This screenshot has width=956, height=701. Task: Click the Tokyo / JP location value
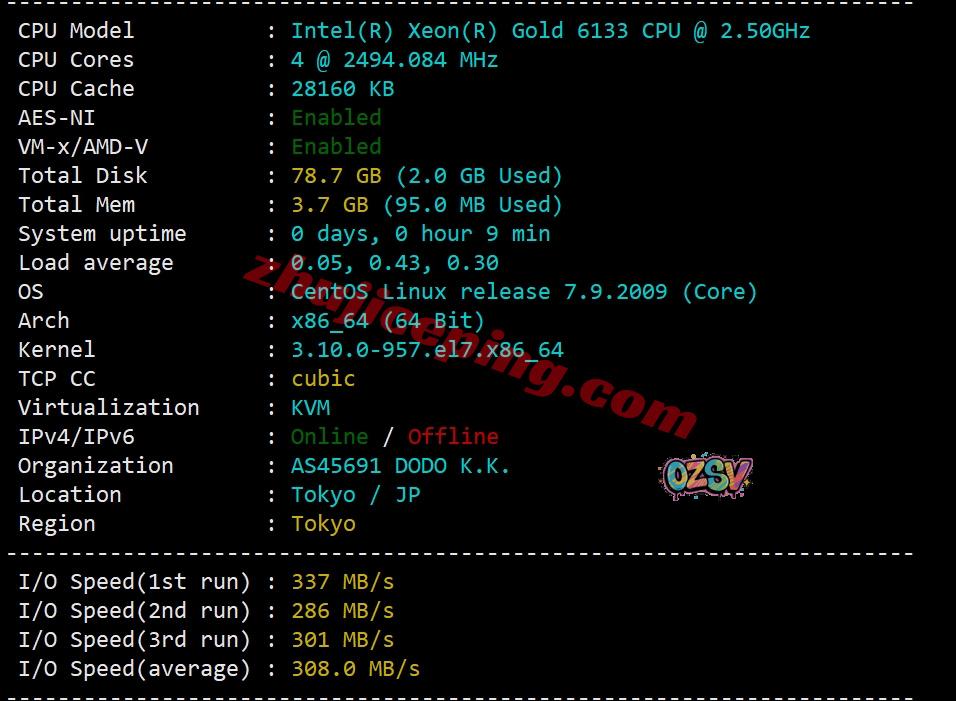[355, 495]
